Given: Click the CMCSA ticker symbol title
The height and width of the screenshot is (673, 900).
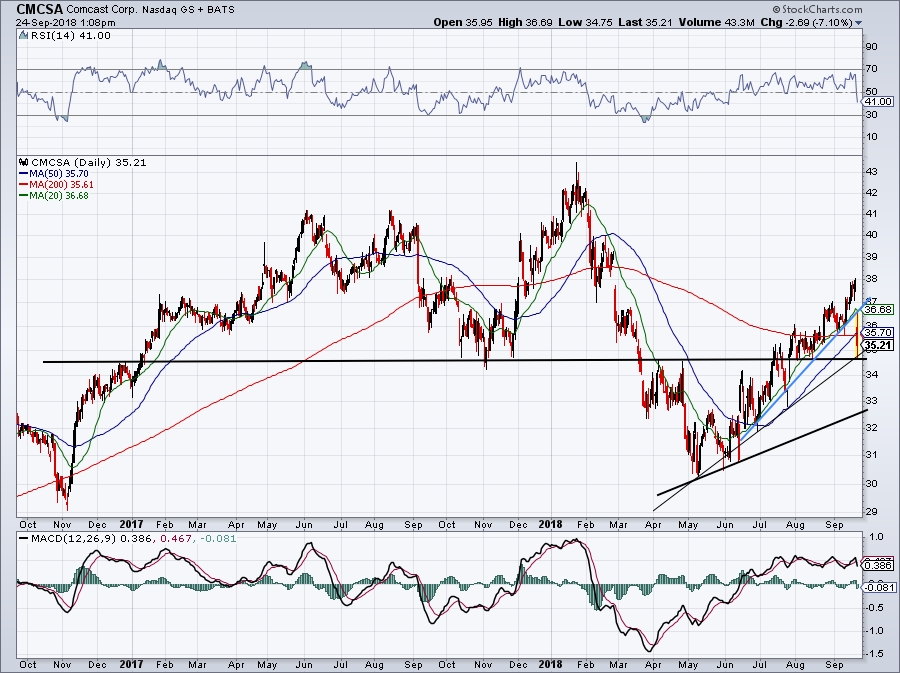Looking at the screenshot, I should [x=40, y=9].
